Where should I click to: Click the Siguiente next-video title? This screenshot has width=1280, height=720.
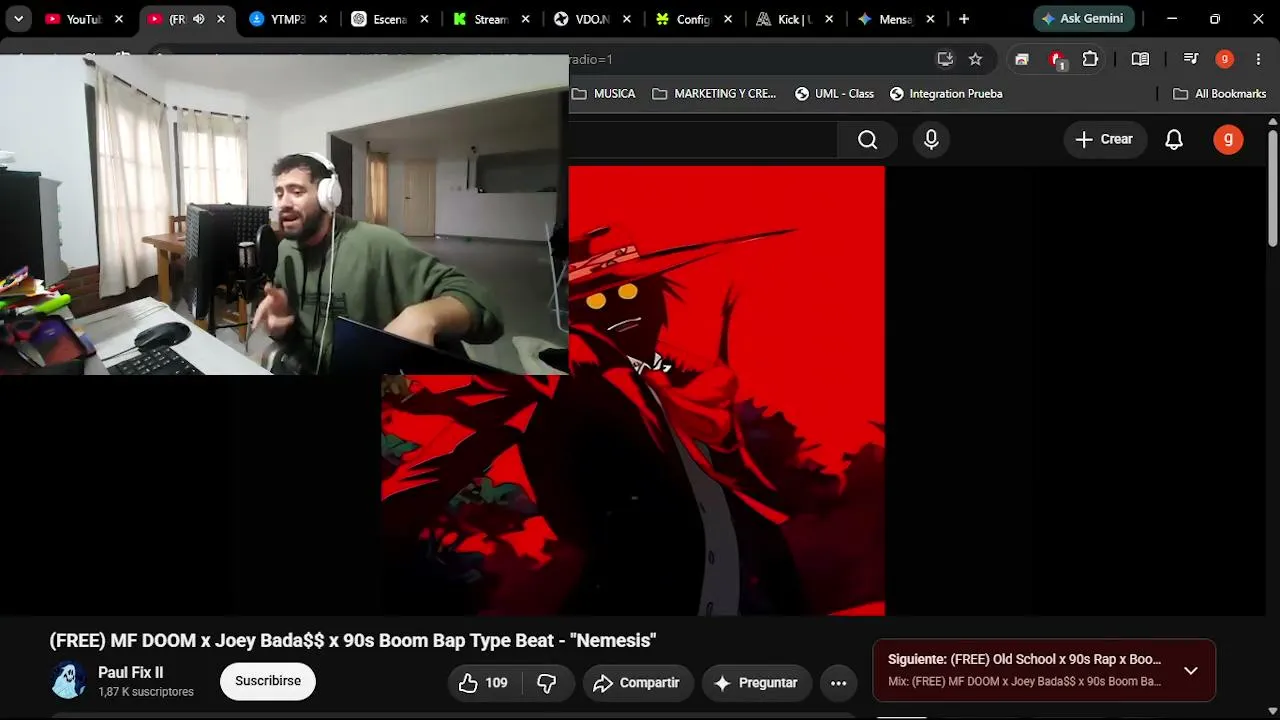click(1025, 660)
